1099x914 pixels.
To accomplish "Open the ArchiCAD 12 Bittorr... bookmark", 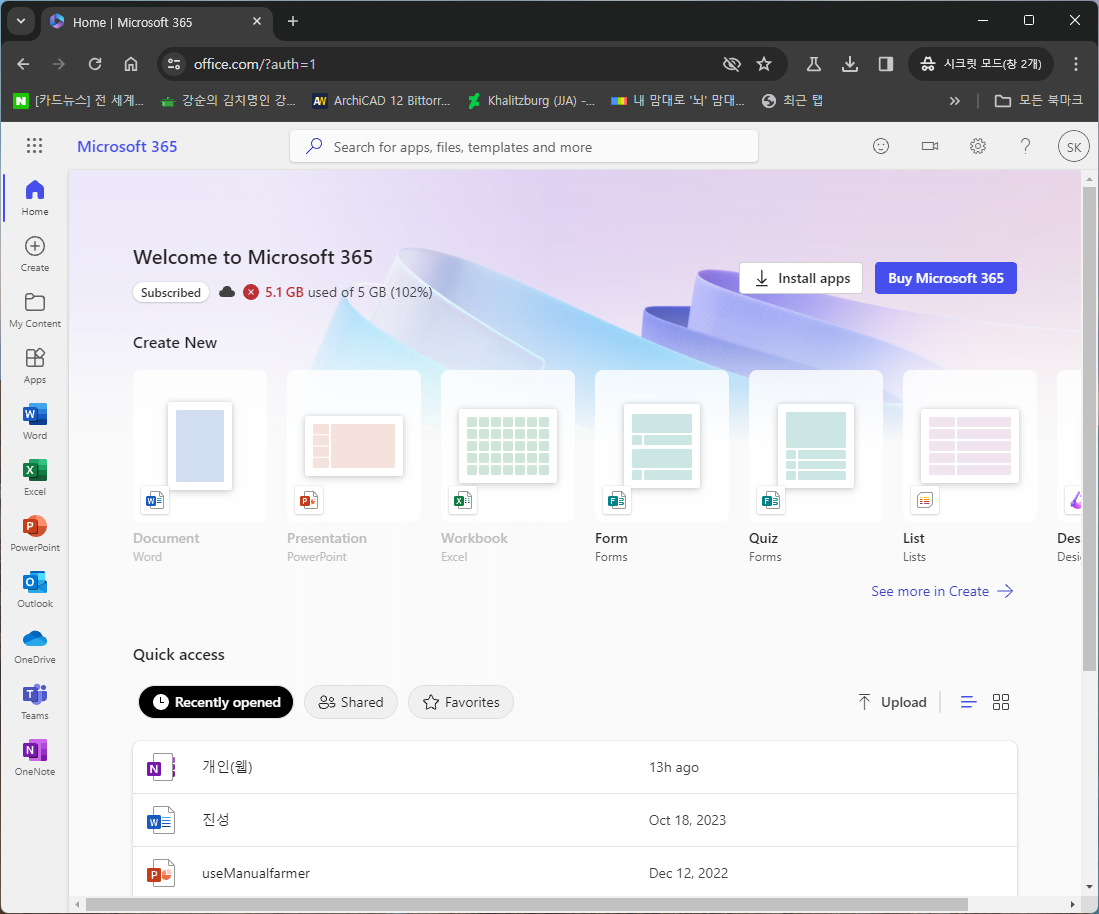I will click(381, 101).
